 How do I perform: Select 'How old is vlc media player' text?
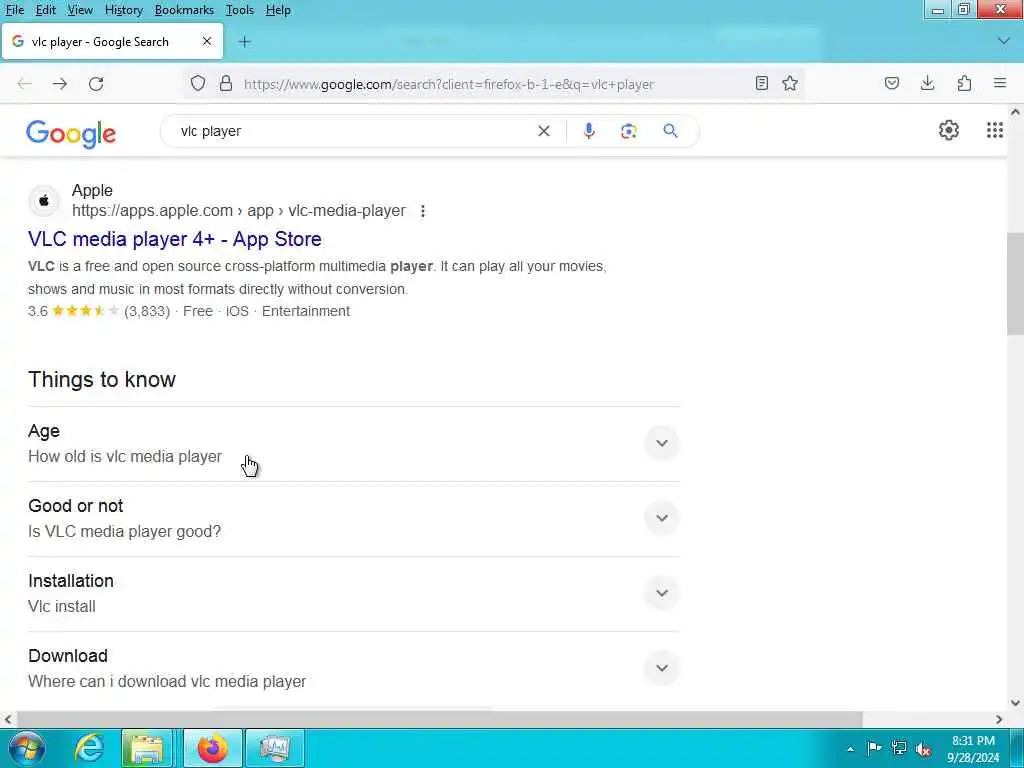(x=125, y=456)
